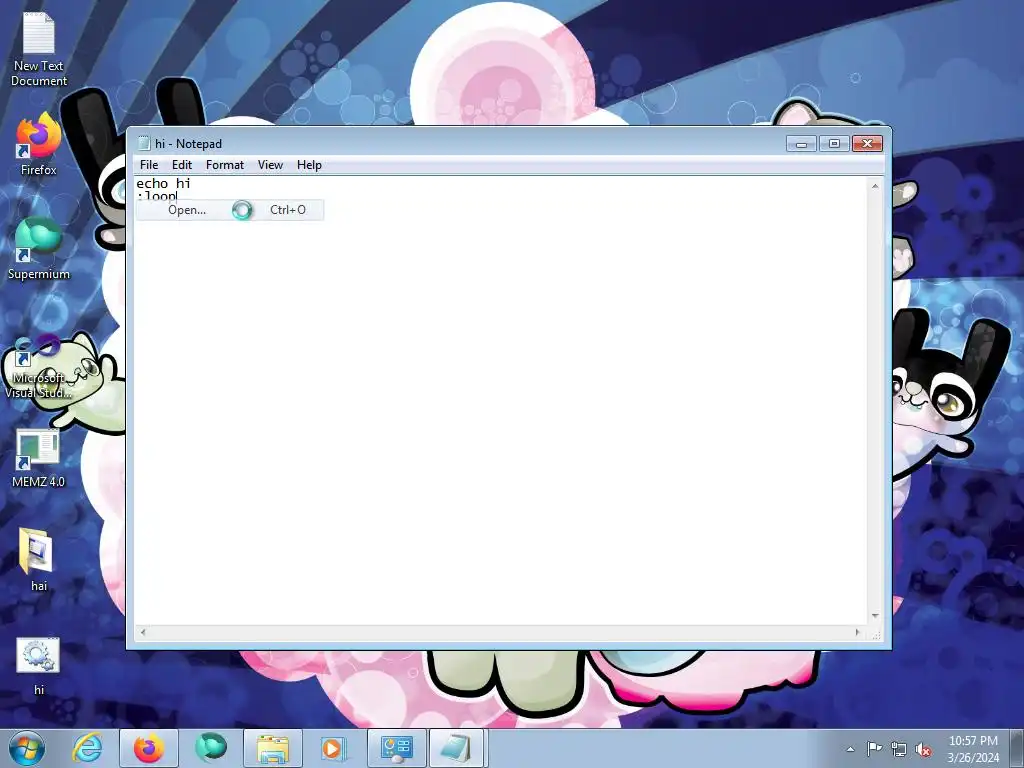Screen dimensions: 1024x768
Task: Select the MEMZ 4.0 desktop shortcut
Action: point(39,459)
